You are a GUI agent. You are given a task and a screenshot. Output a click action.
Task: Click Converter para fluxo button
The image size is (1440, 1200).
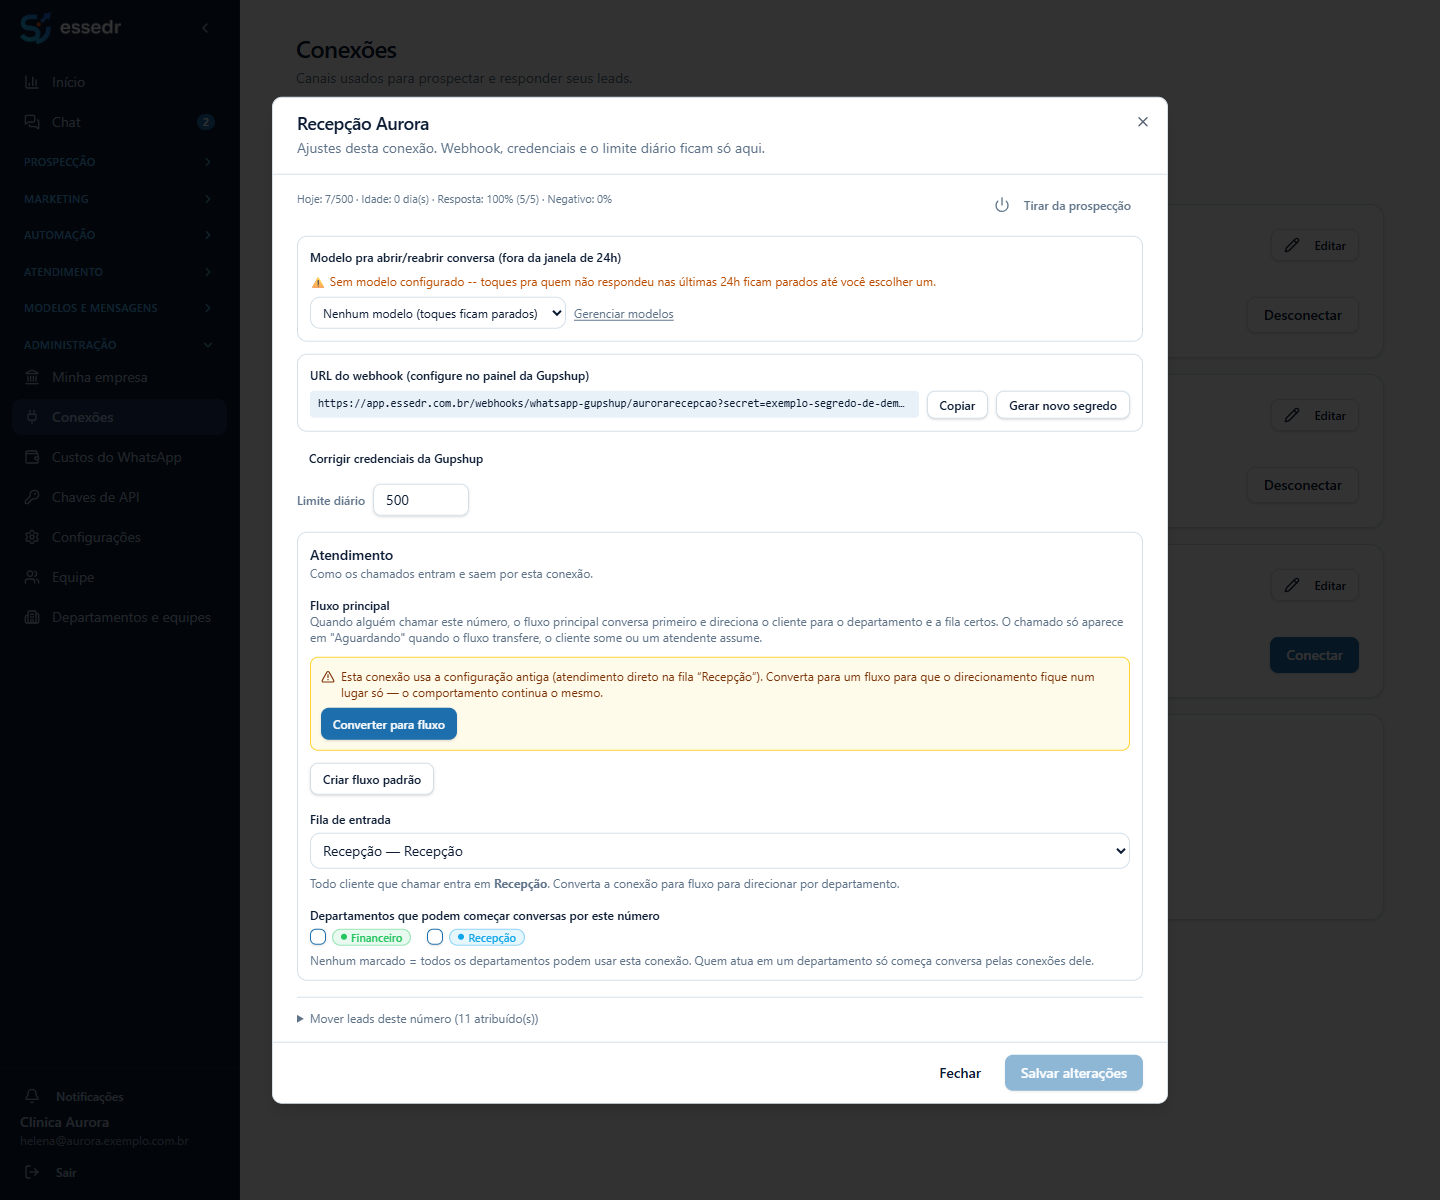[388, 724]
